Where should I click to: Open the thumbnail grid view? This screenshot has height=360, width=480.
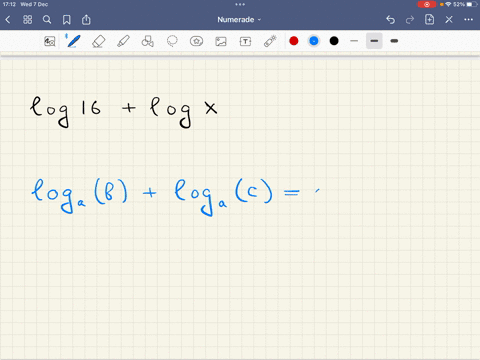pos(27,20)
